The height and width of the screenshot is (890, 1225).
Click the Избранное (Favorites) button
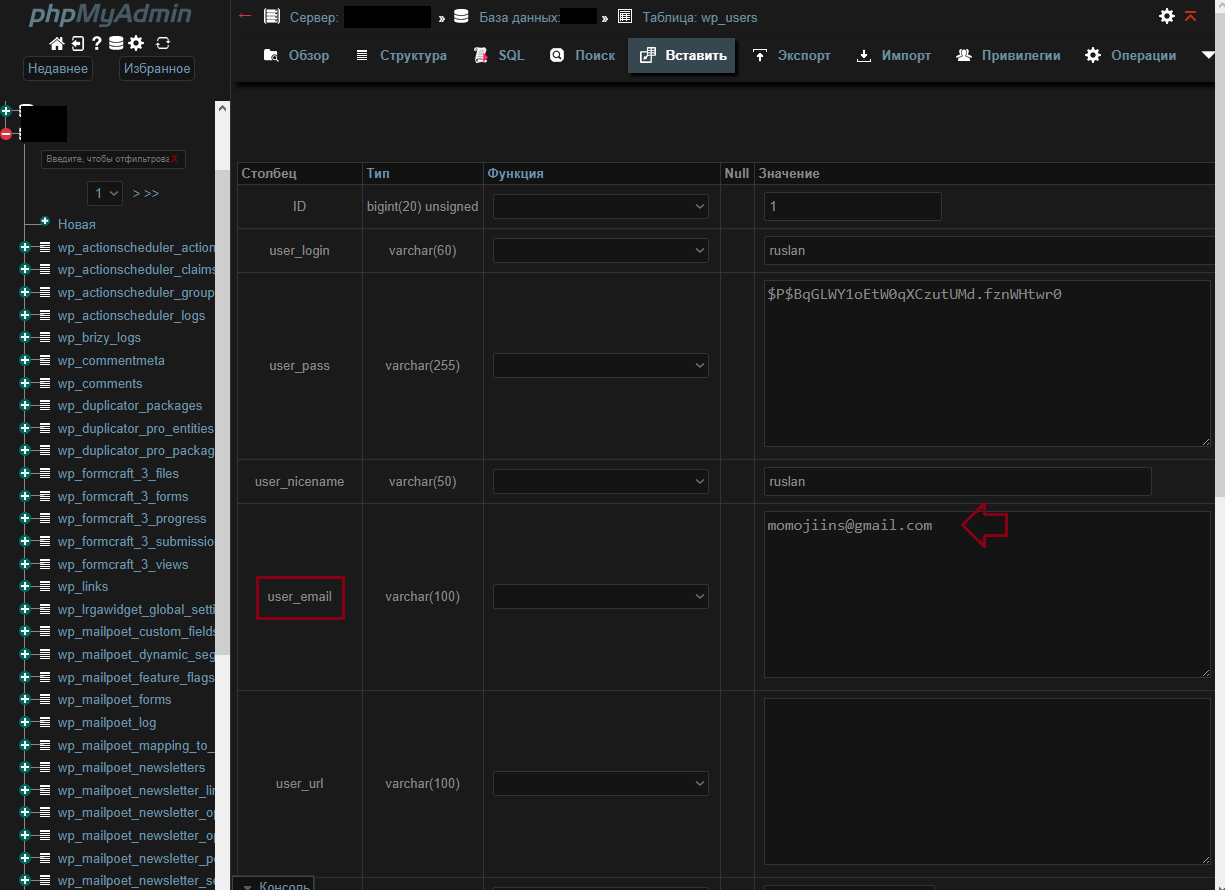coord(156,68)
